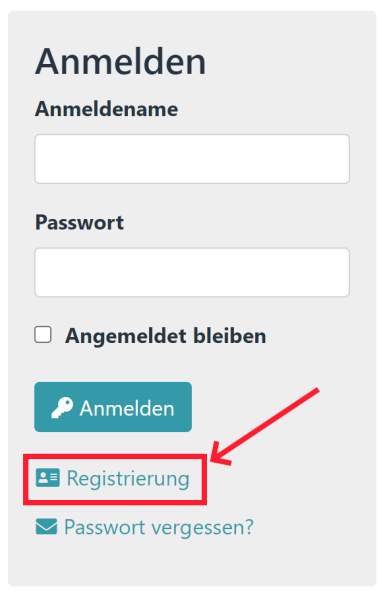Toggle the Angemeldet bleiben checkbox

click(x=43, y=335)
